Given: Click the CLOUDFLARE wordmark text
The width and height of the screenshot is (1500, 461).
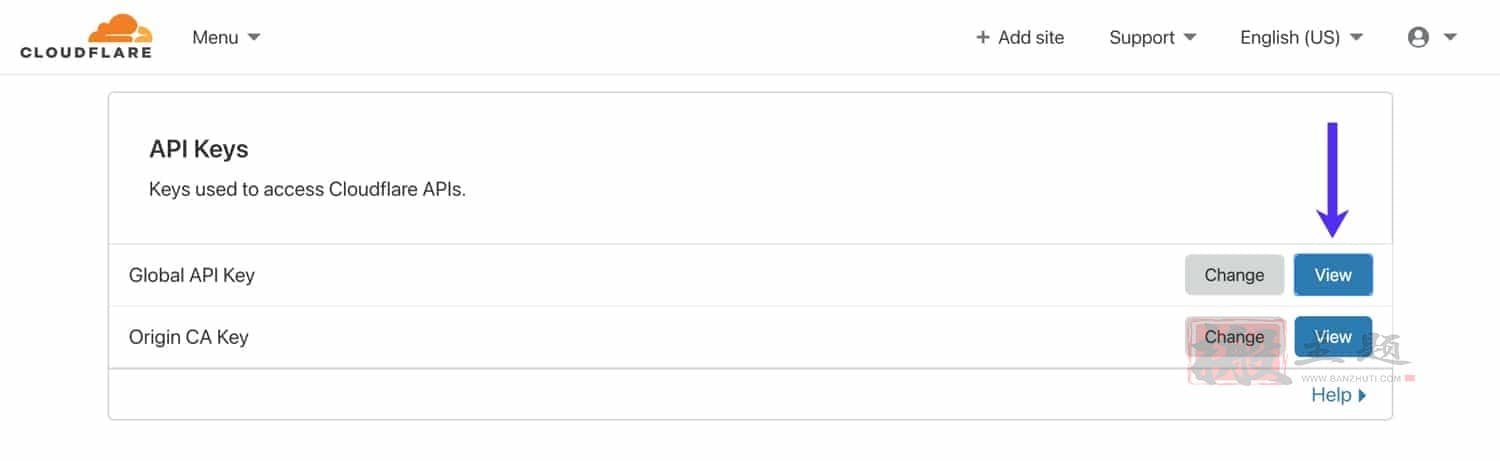Looking at the screenshot, I should click(86, 52).
